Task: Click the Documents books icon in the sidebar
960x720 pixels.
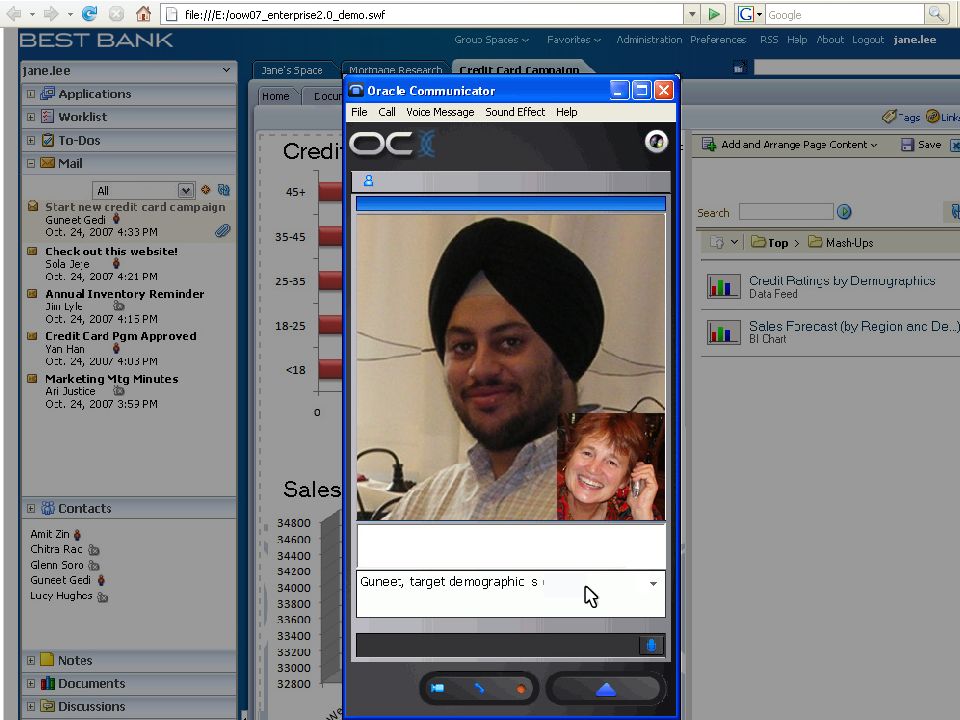Action: coord(47,683)
